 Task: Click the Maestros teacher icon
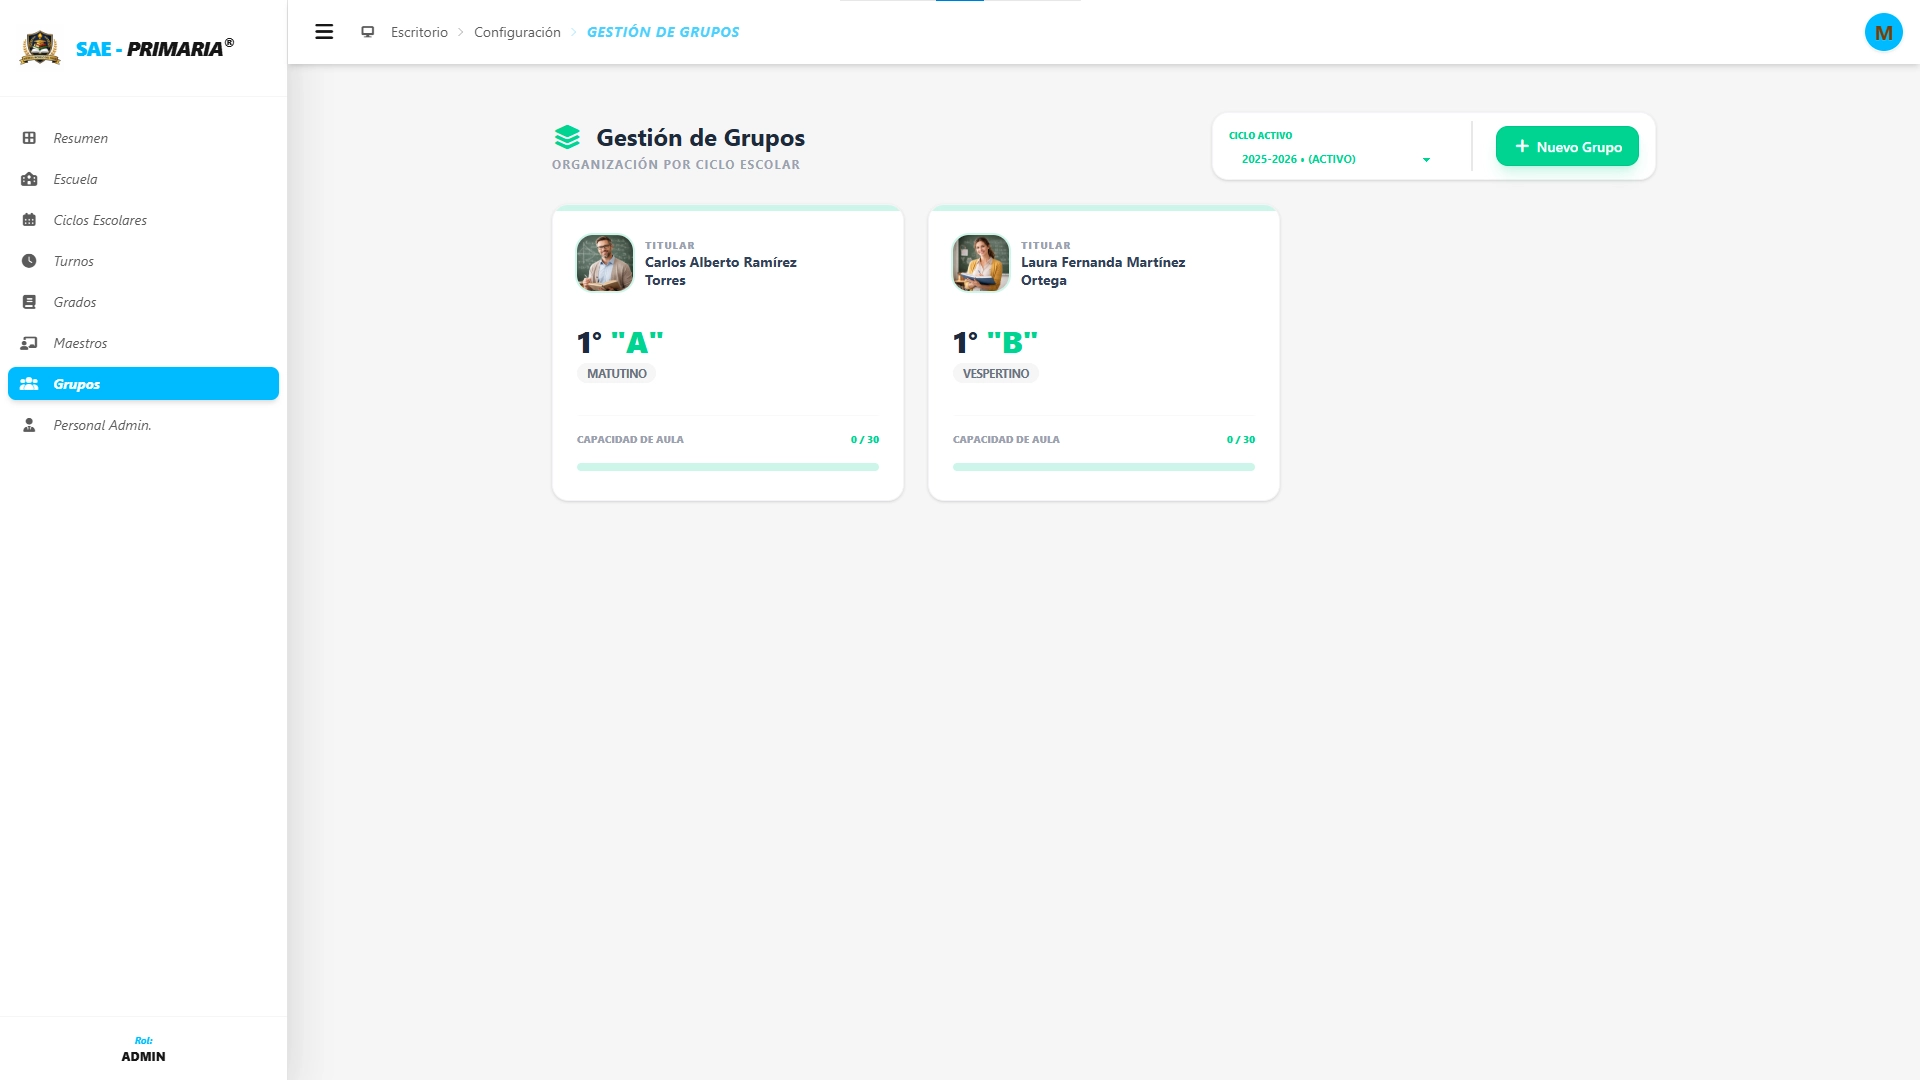coord(29,343)
